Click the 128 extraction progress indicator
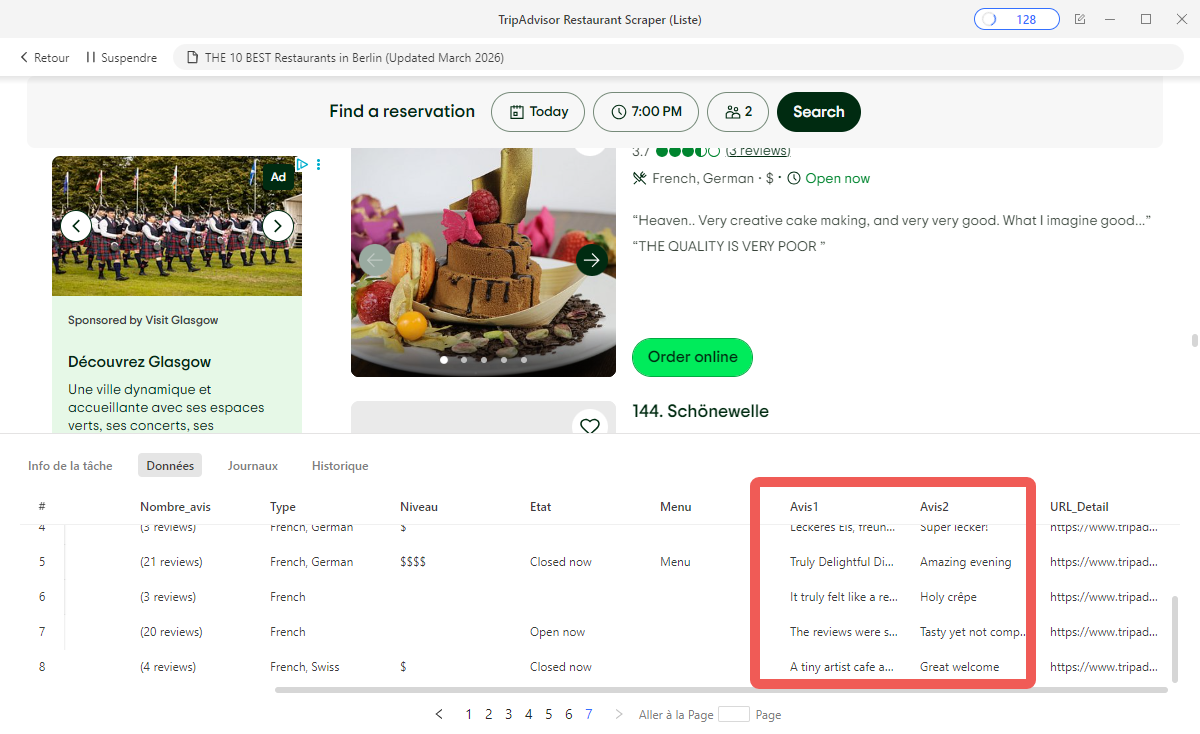This screenshot has height=734, width=1200. pyautogui.click(x=1016, y=18)
